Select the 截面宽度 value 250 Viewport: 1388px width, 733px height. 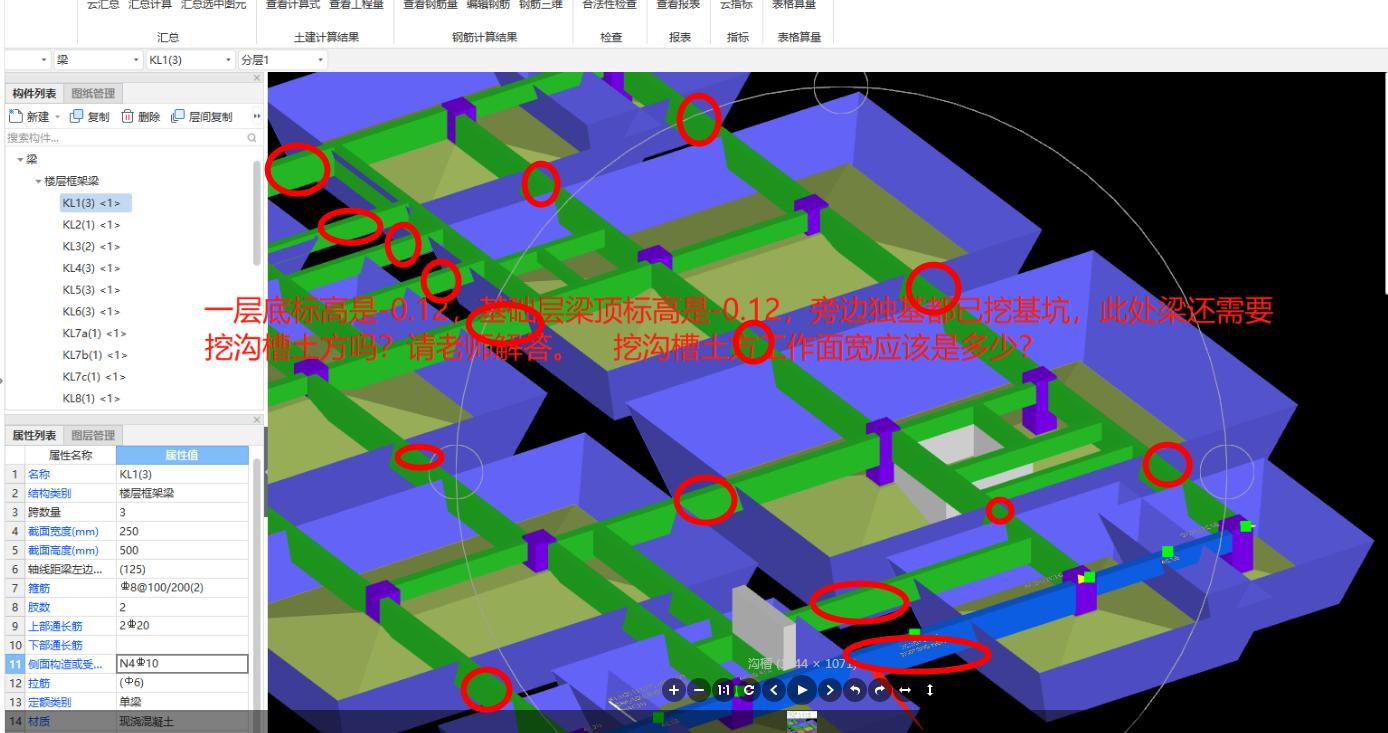tap(182, 531)
